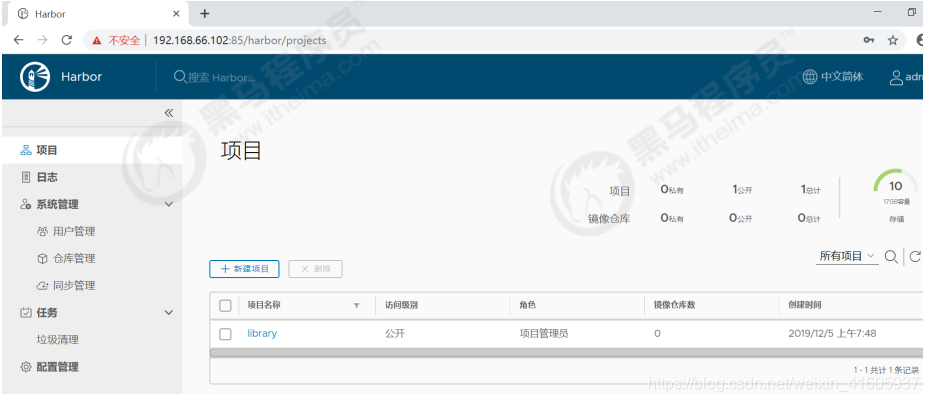Viewport: 929px width, 402px height.
Task: Check the library project row checkbox
Action: click(225, 334)
